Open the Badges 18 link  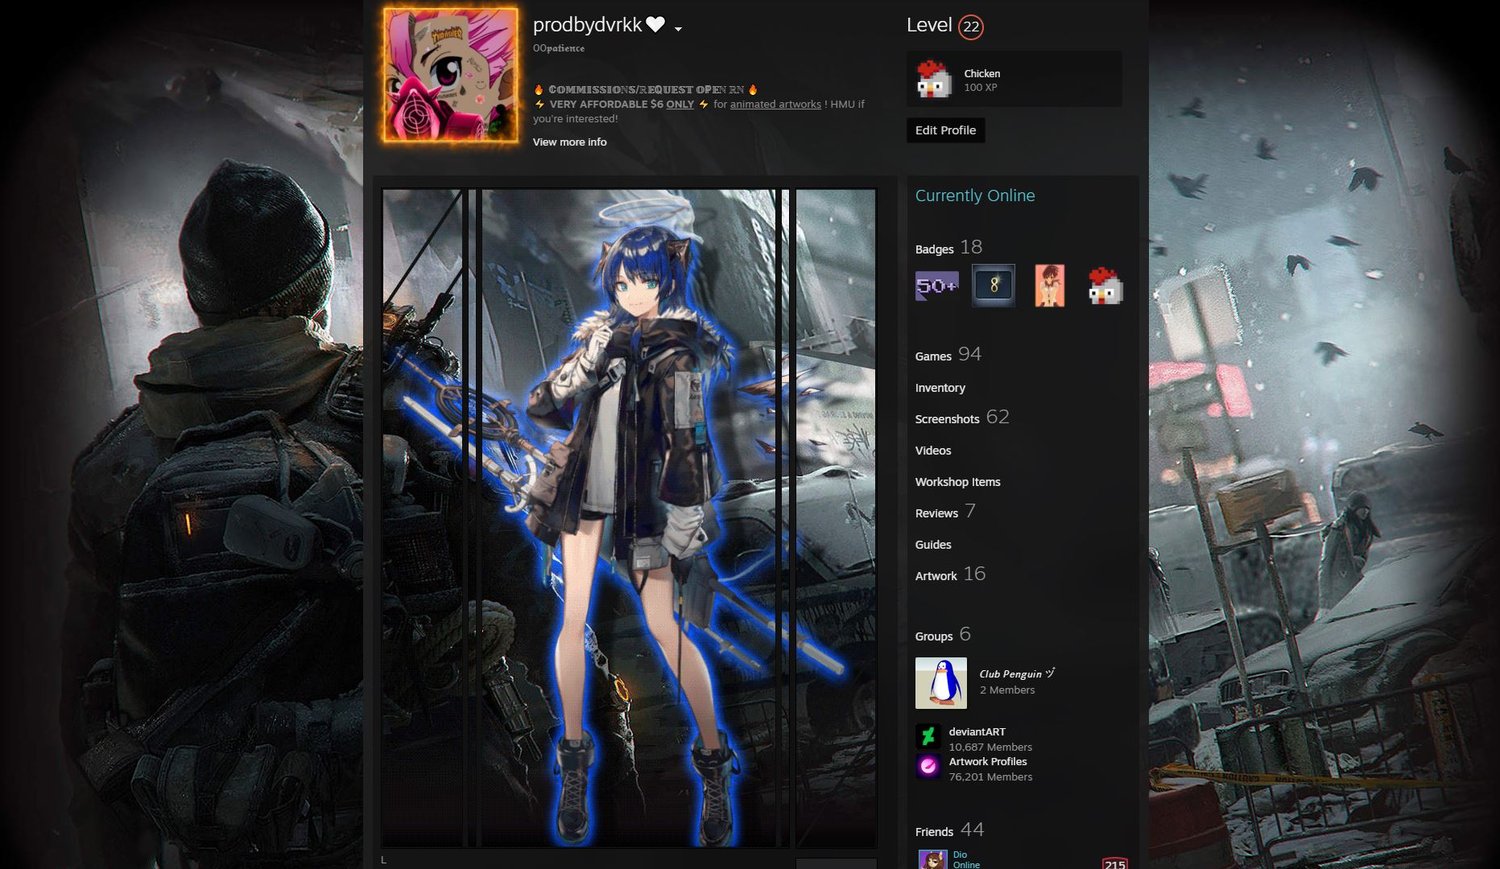[x=948, y=247]
